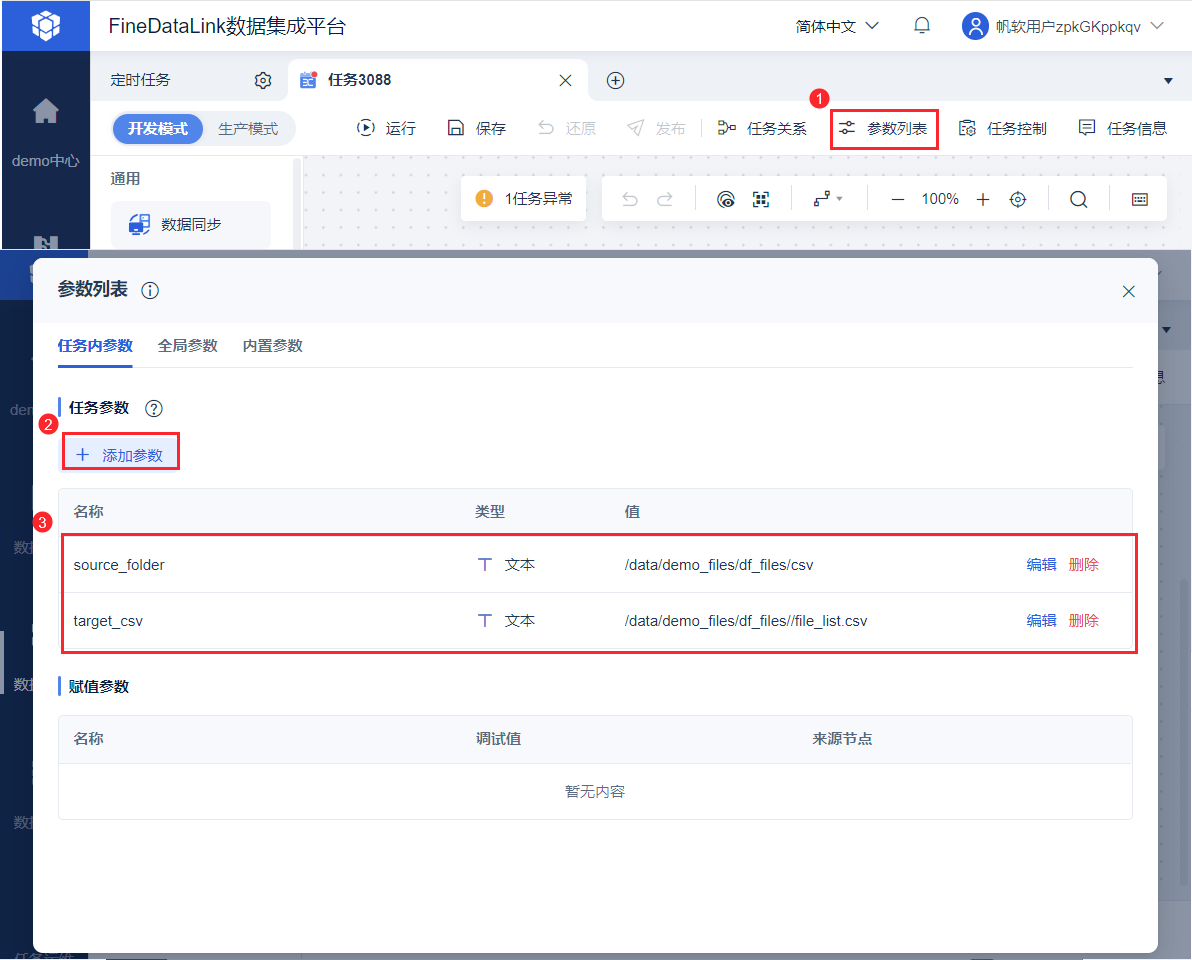Click the 调试值 column header

coord(499,739)
